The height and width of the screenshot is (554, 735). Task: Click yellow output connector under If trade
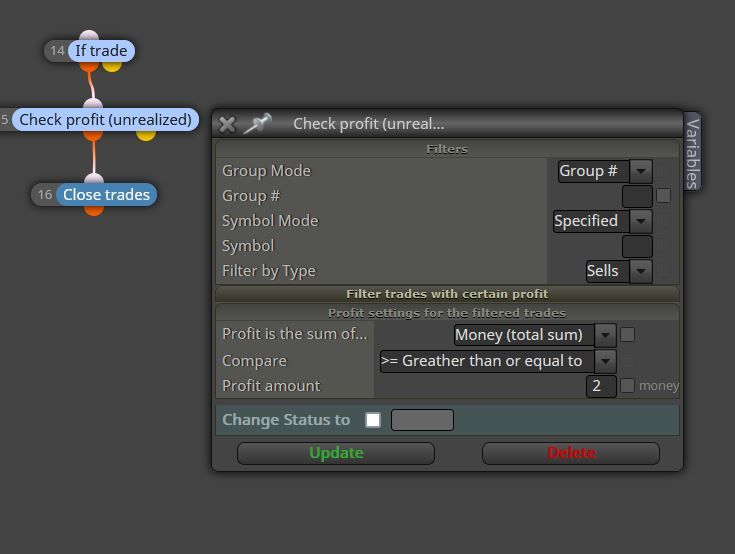click(x=112, y=66)
